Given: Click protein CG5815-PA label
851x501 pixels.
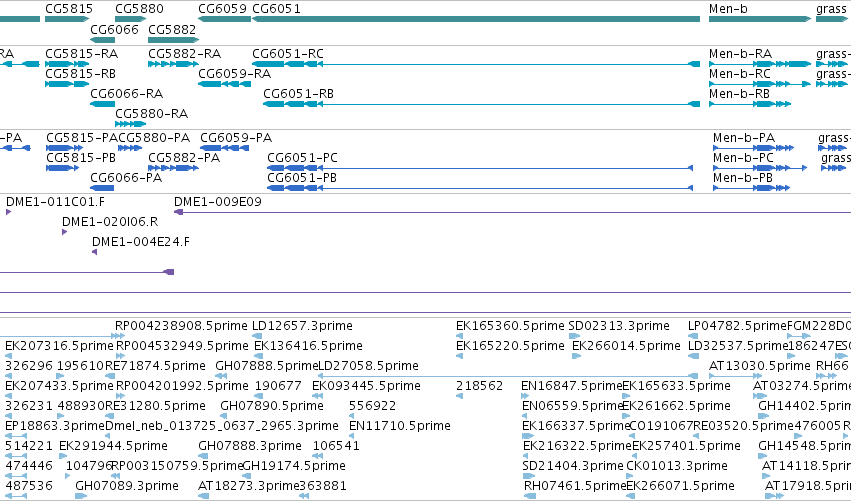Looking at the screenshot, I should point(82,138).
